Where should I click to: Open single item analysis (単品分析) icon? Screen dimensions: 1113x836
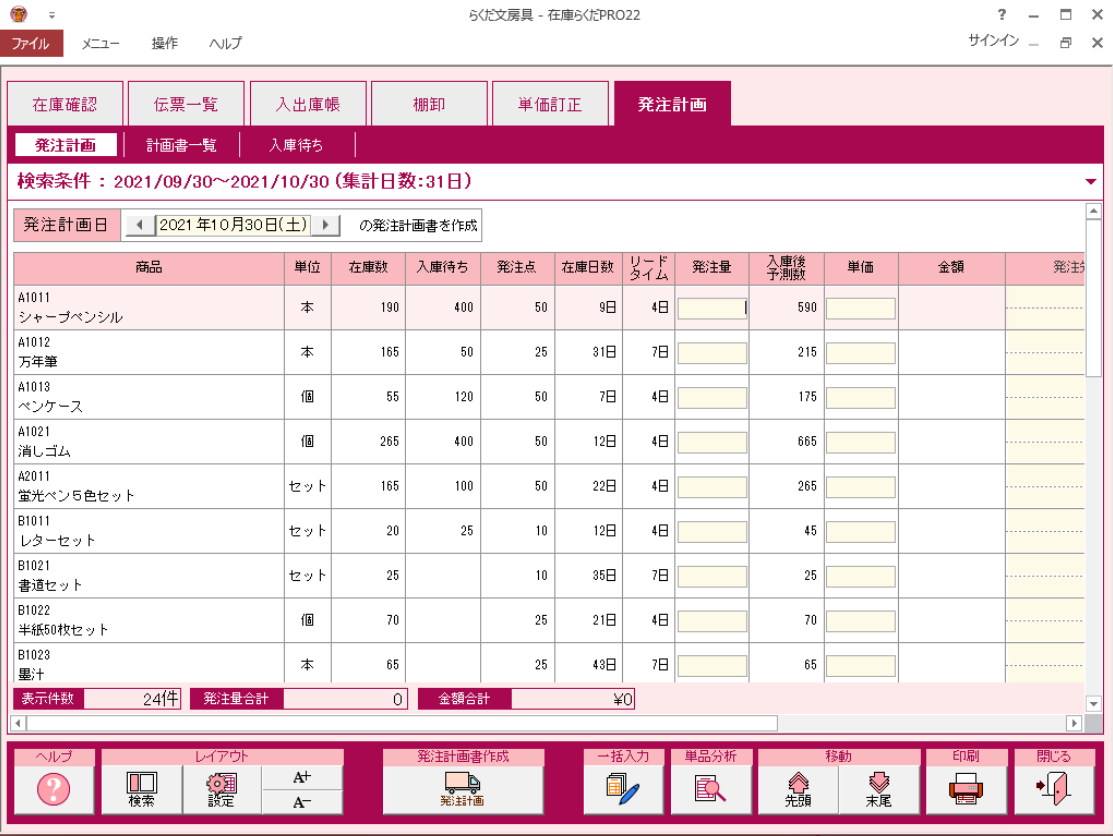point(710,789)
